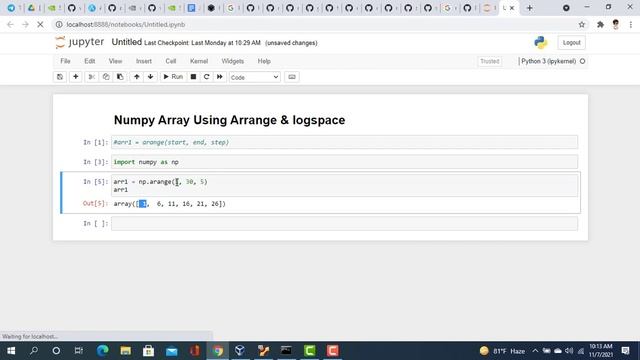Click the Python 3 kernel status circle
640x360 pixels.
(582, 61)
